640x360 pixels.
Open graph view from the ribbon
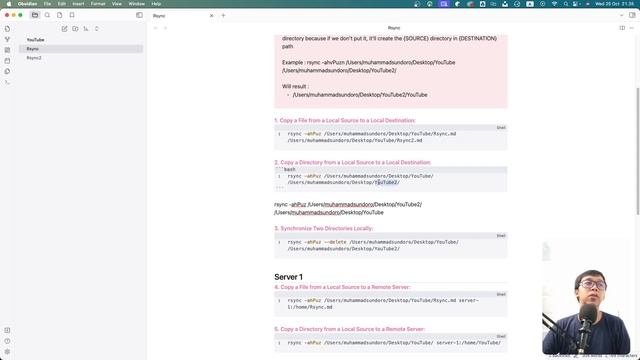click(7, 40)
